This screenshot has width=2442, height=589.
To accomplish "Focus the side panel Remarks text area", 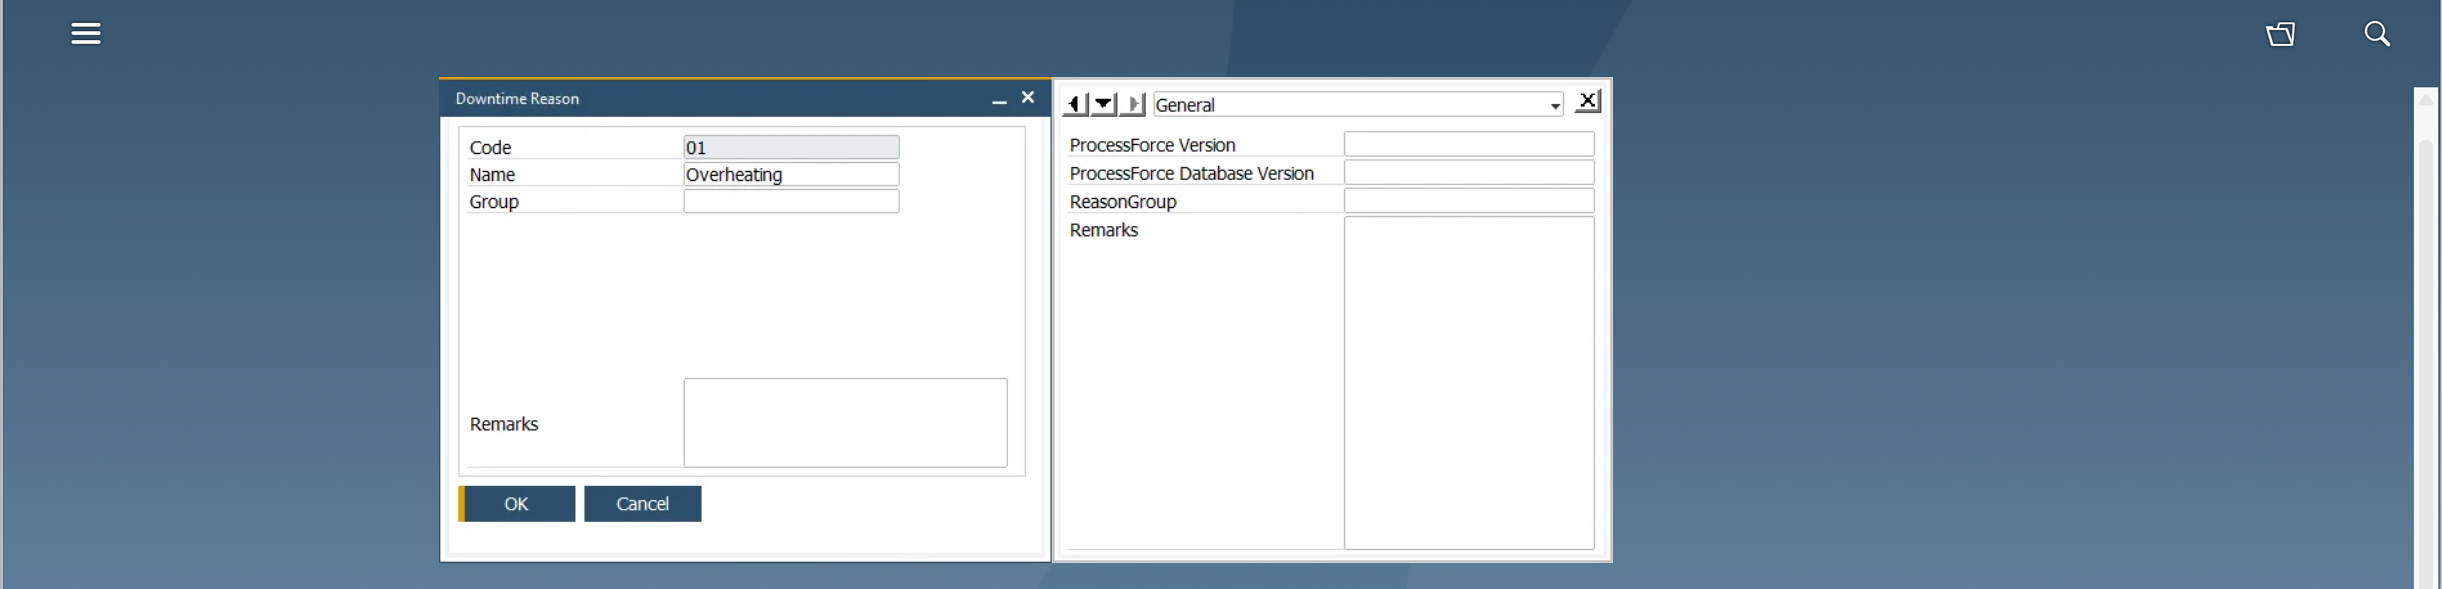I will pos(1469,383).
